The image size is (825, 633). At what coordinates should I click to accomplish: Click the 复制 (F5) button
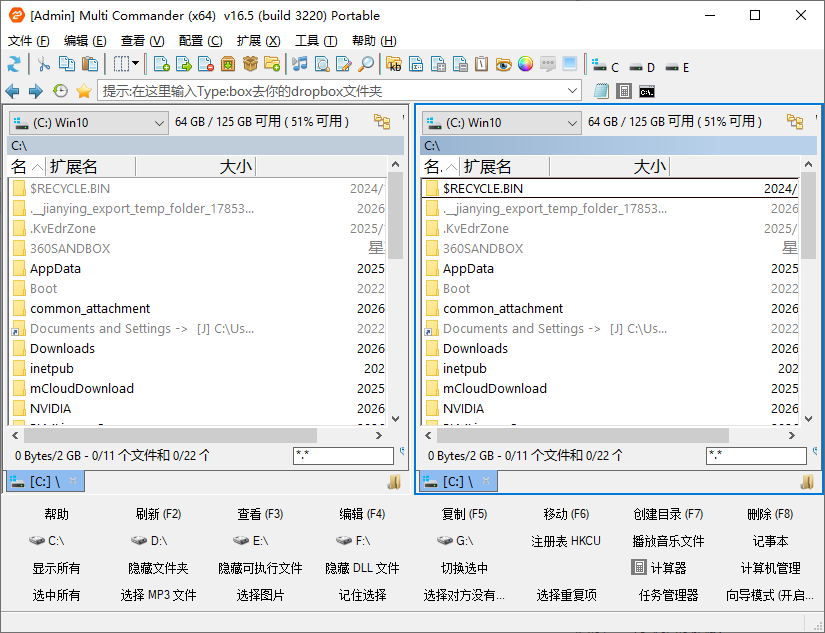point(464,514)
